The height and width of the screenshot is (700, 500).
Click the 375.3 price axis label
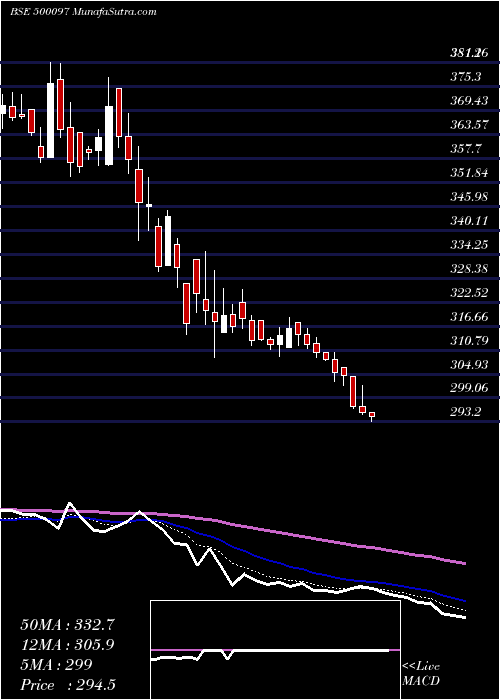point(465,77)
